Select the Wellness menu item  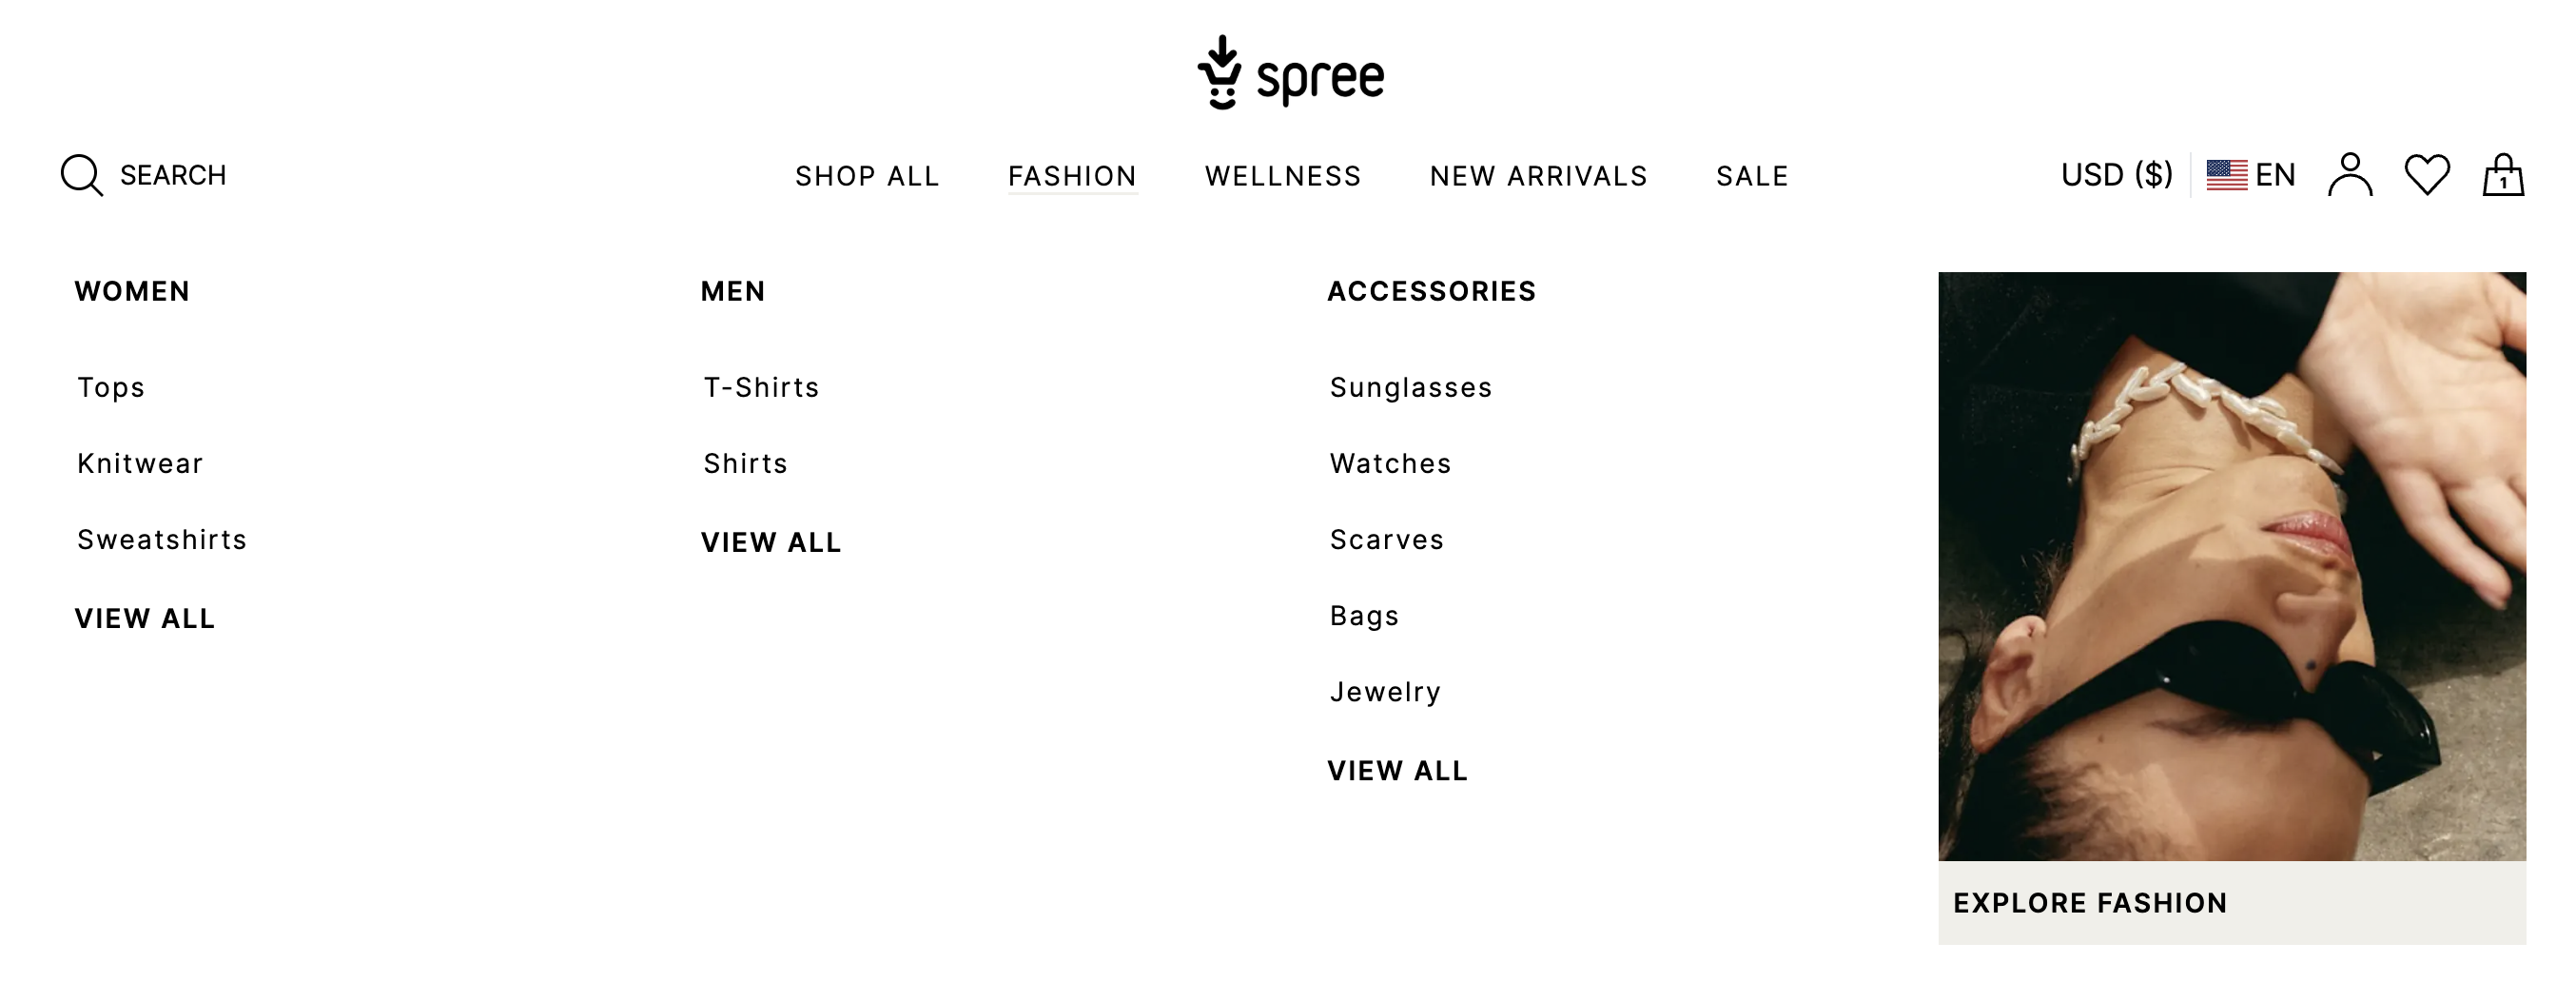pyautogui.click(x=1283, y=176)
